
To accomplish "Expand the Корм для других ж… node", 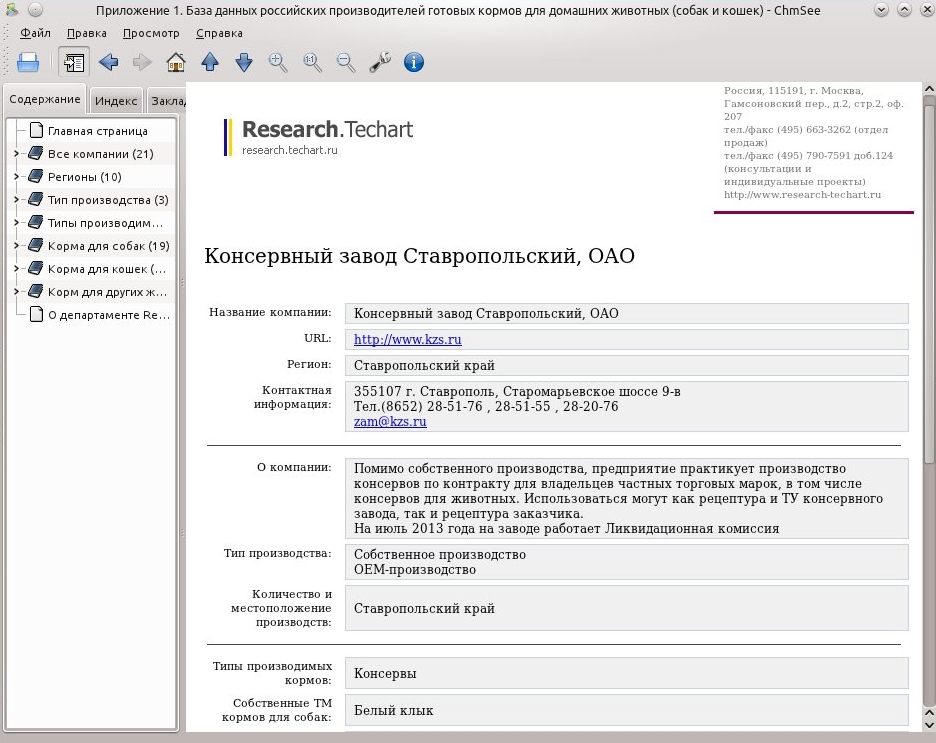I will coord(16,292).
